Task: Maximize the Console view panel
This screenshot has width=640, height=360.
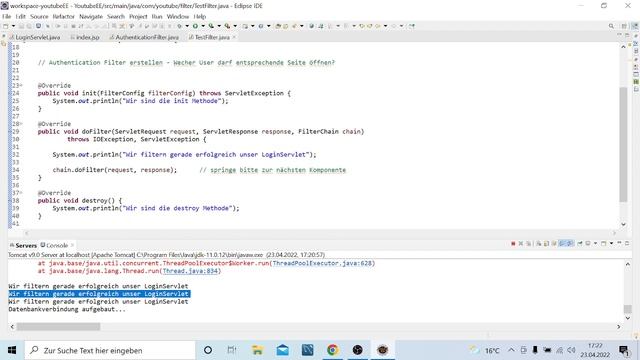Action: (627, 243)
